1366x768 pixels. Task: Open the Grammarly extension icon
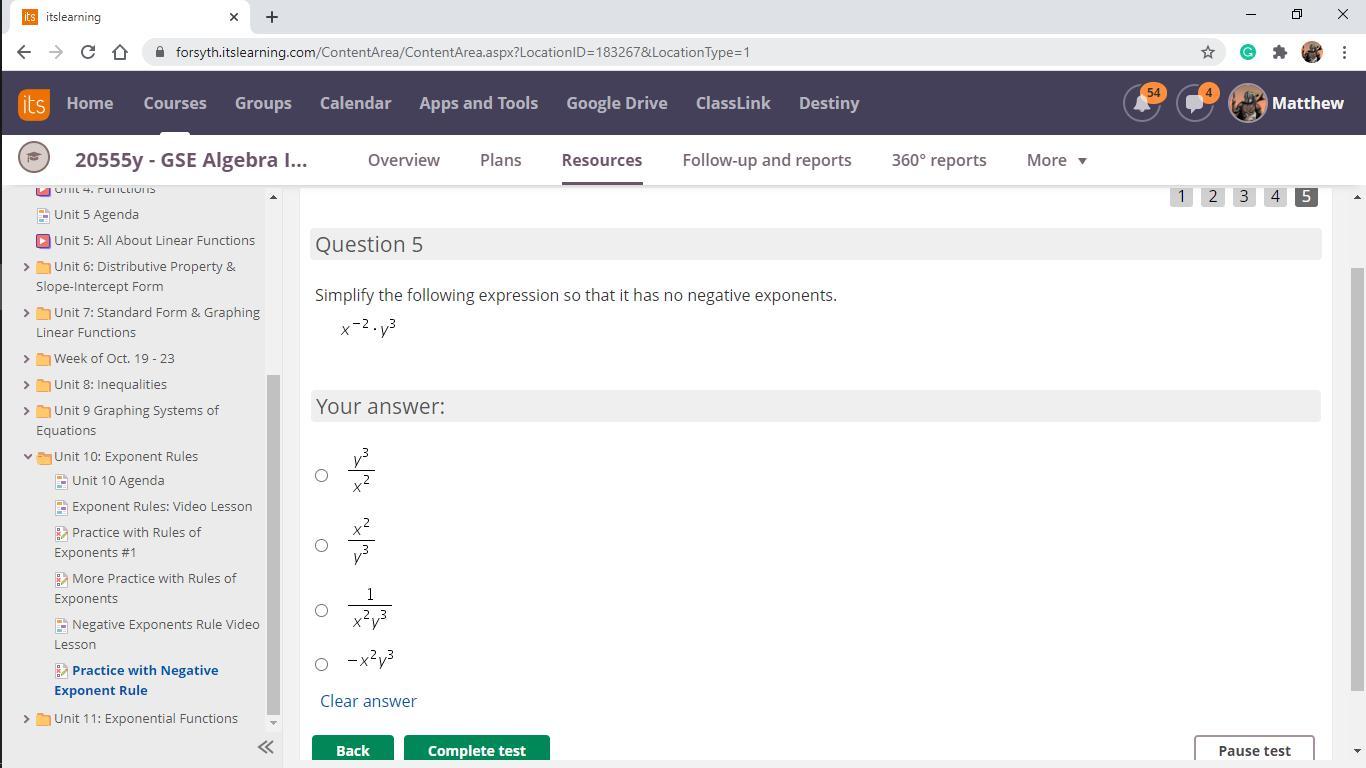1248,52
